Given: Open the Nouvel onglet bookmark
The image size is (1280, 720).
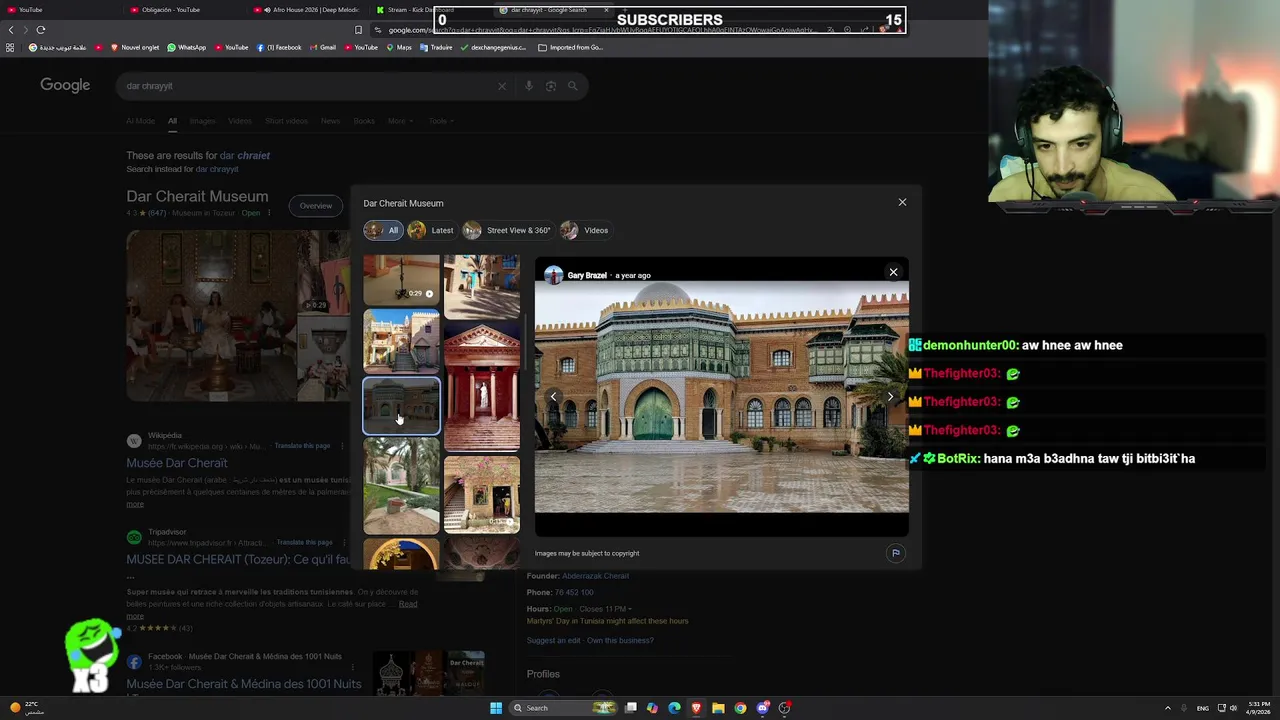Looking at the screenshot, I should pyautogui.click(x=135, y=47).
